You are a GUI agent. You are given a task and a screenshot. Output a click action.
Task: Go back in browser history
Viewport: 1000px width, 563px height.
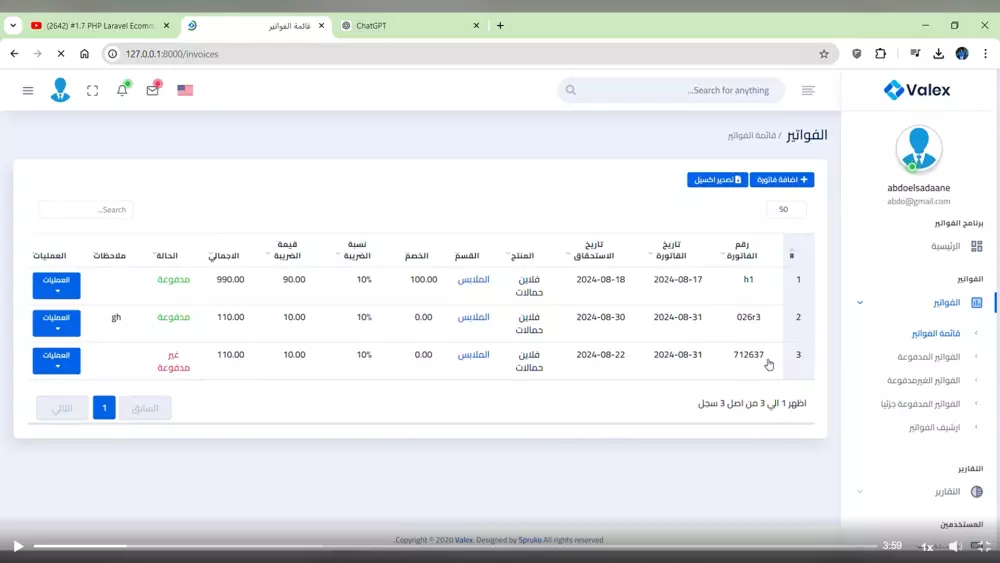pos(14,54)
